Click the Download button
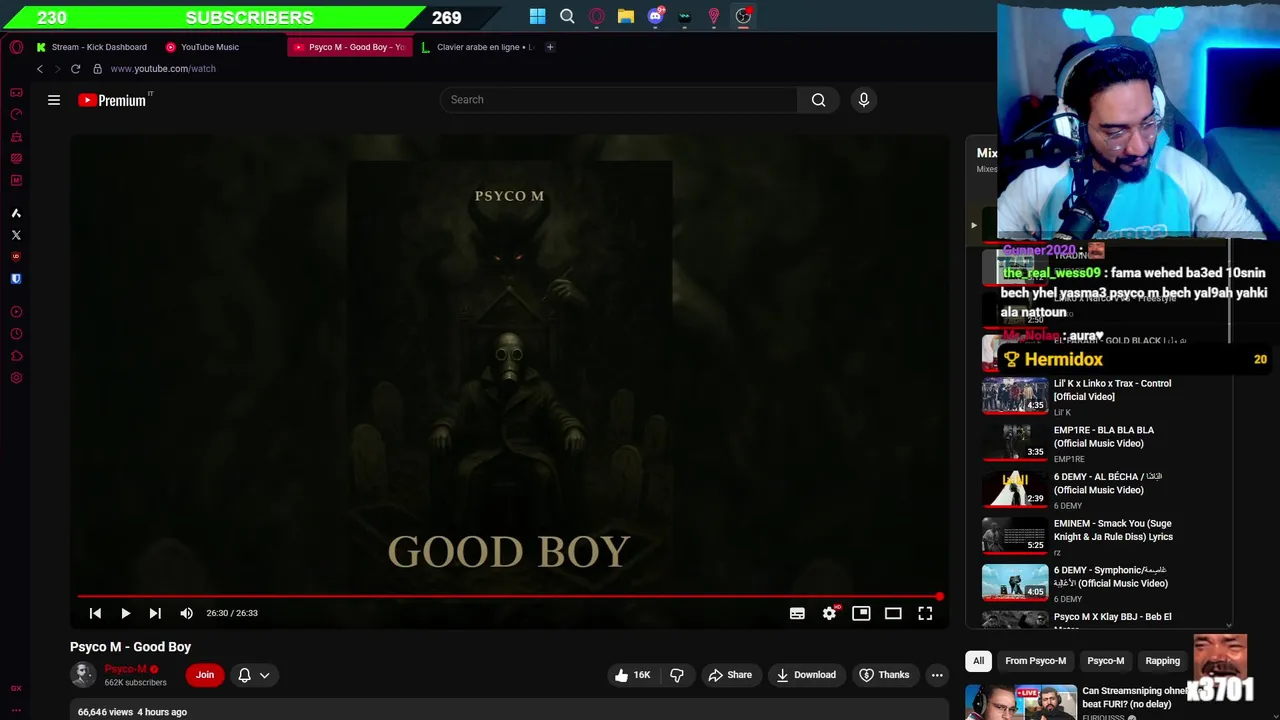Viewport: 1280px width, 720px height. pyautogui.click(x=806, y=675)
